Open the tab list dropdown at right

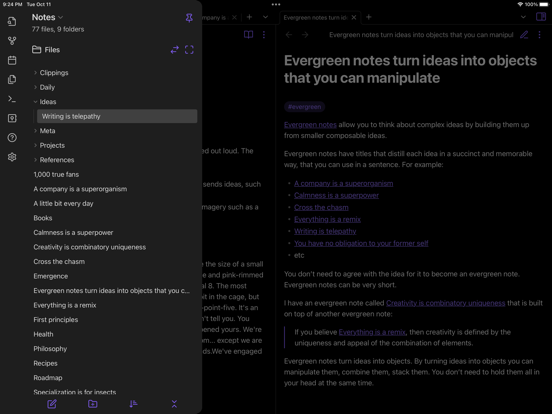523,17
